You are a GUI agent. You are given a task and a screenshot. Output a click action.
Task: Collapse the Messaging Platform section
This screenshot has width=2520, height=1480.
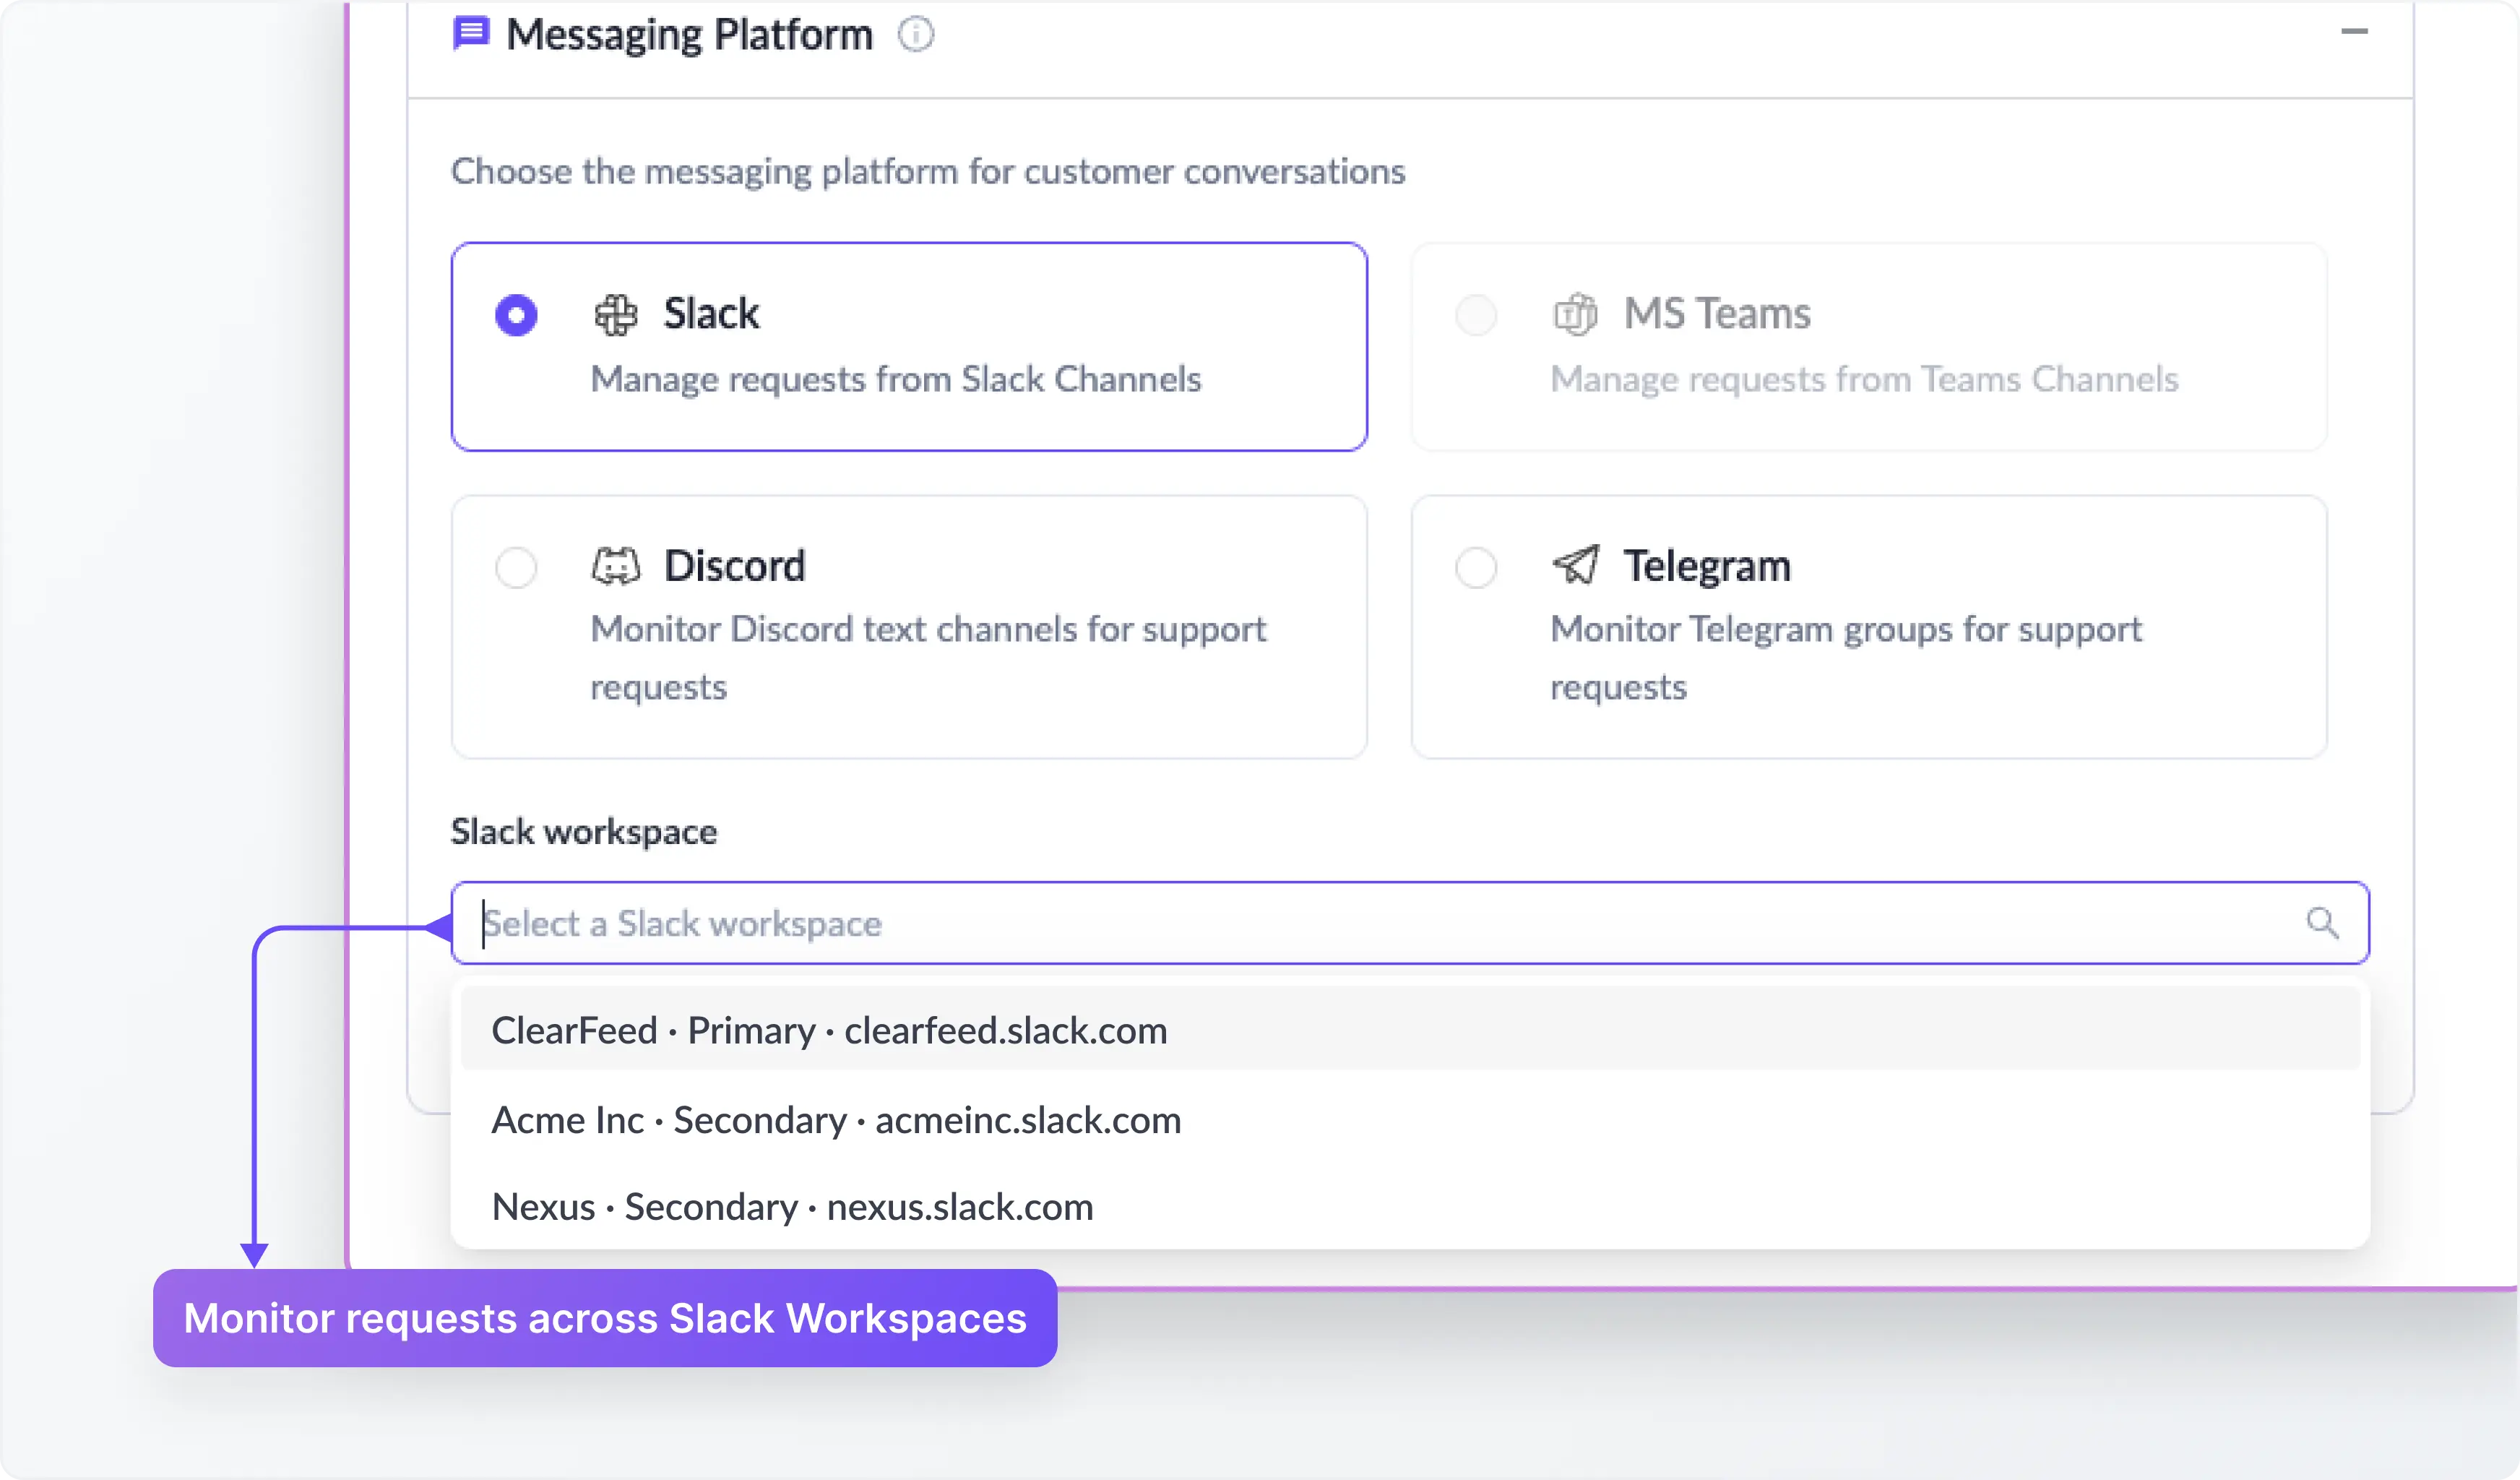coord(2354,32)
